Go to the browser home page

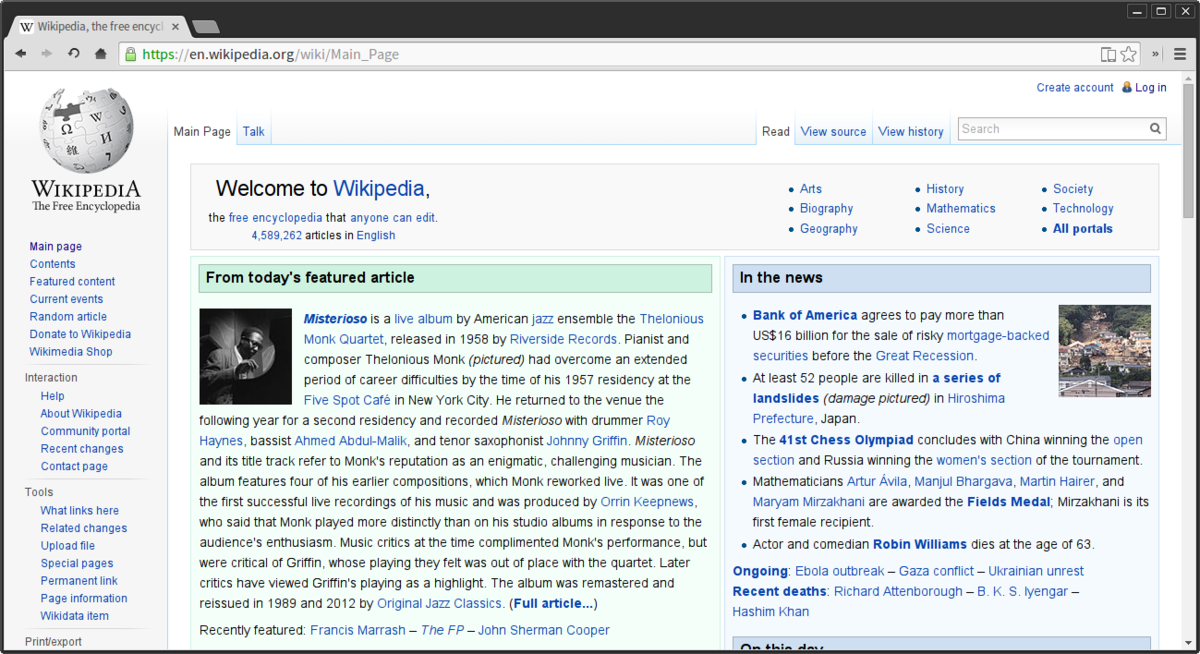click(98, 54)
